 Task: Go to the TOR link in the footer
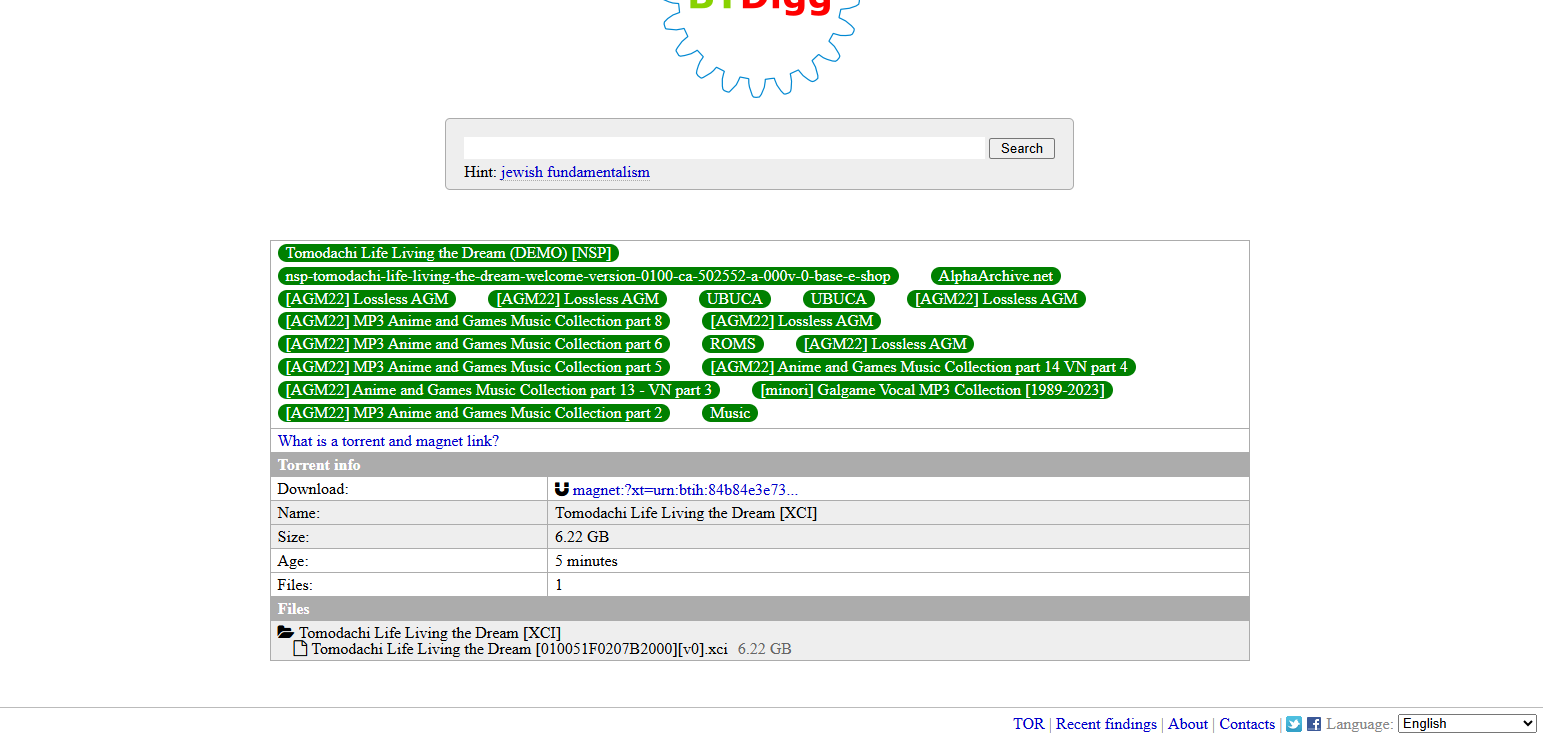[1028, 724]
